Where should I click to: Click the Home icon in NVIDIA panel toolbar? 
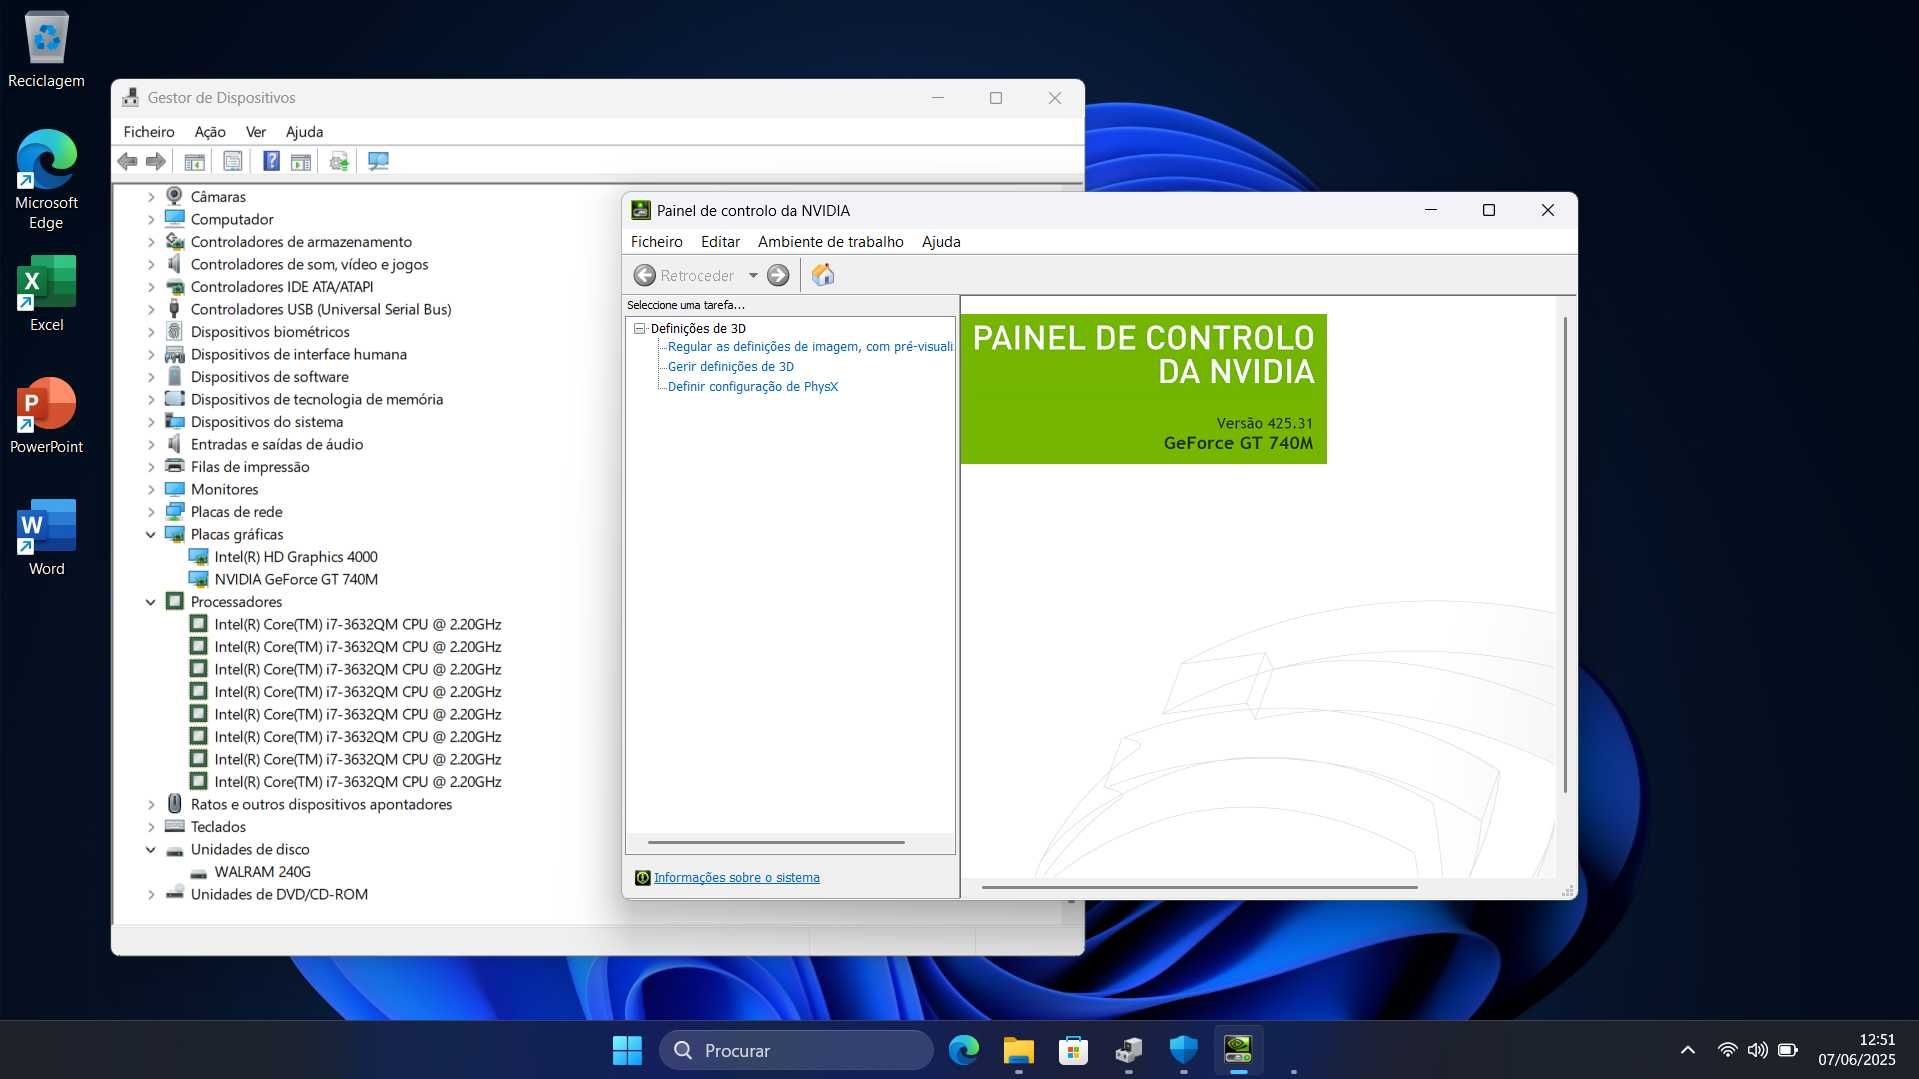823,275
